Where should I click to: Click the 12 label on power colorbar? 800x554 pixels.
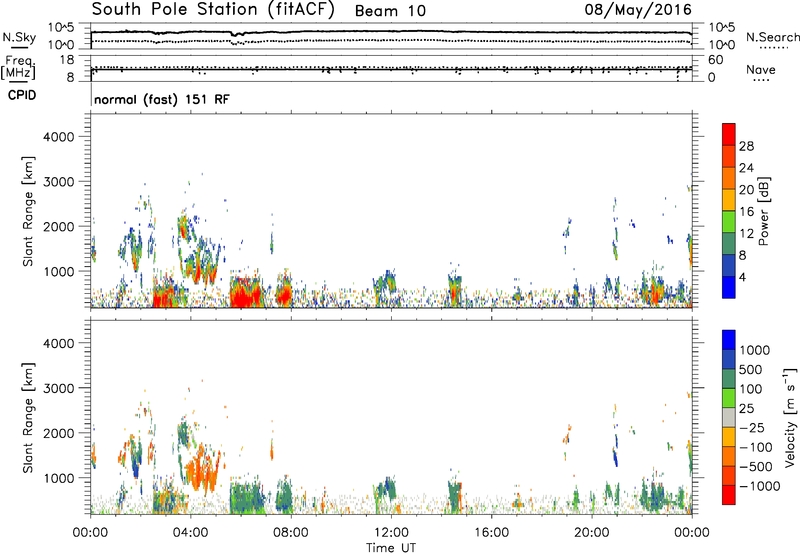(746, 234)
